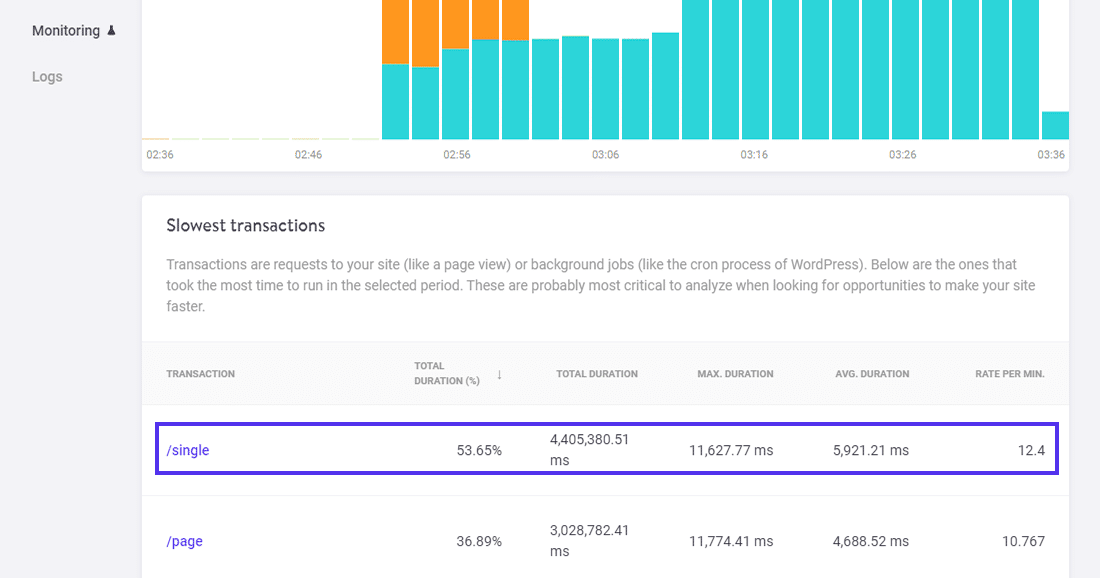Sort by the Max. Duration column header
Screen dimensions: 1100x578
tap(735, 374)
